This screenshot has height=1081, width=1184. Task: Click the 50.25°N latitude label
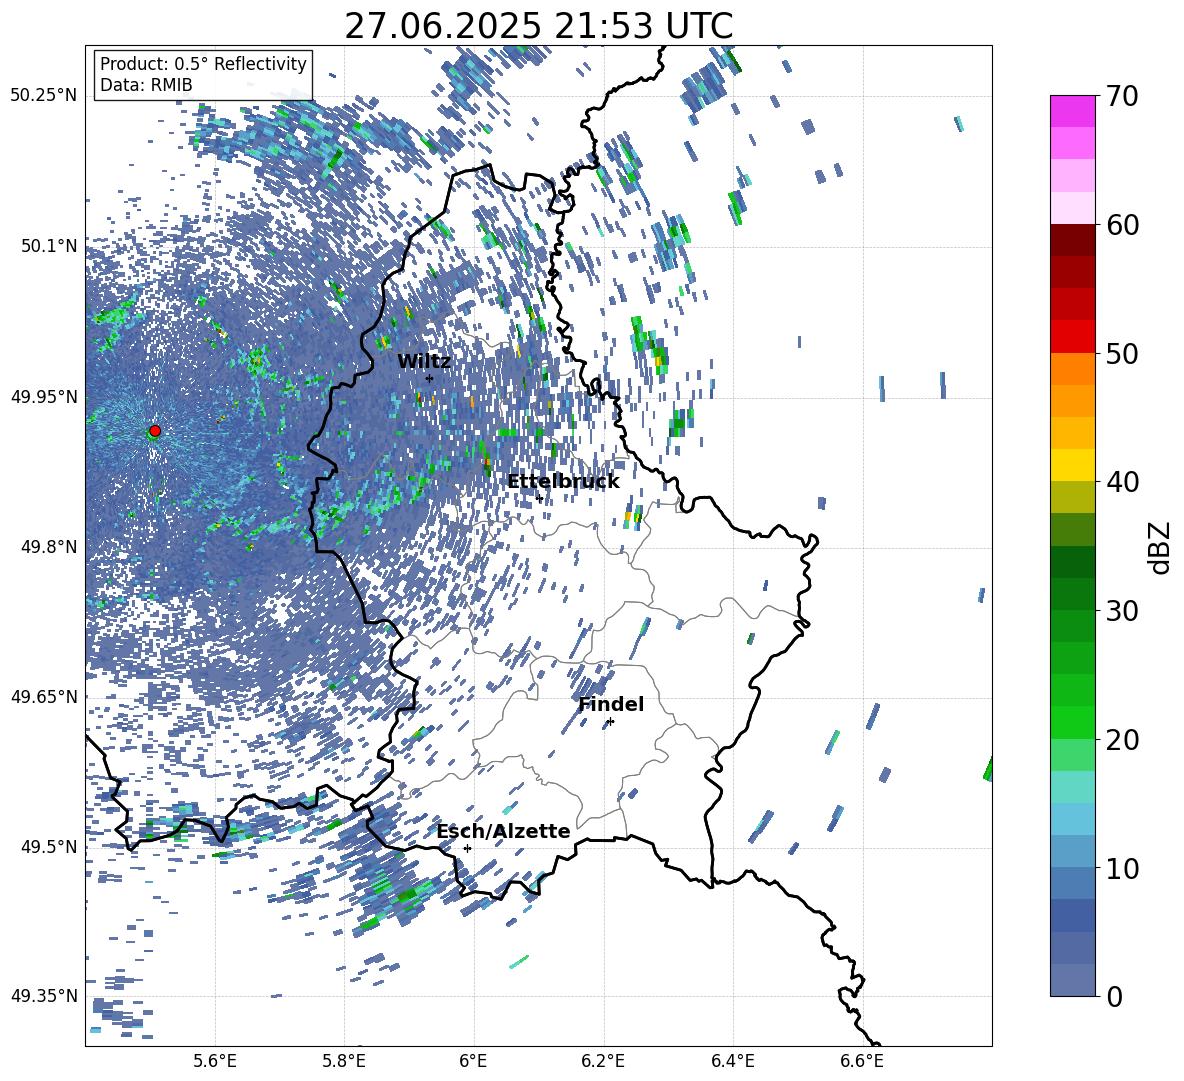44,95
